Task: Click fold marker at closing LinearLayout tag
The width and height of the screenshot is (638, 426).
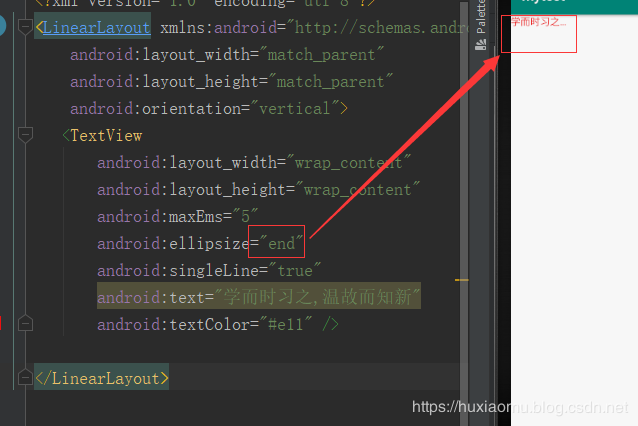Action: click(25, 377)
